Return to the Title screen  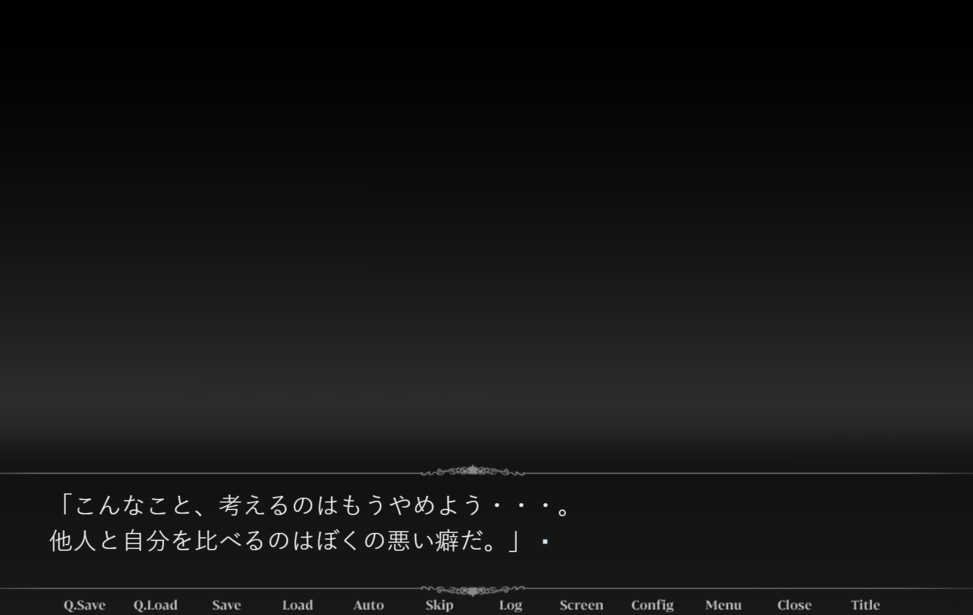point(865,605)
